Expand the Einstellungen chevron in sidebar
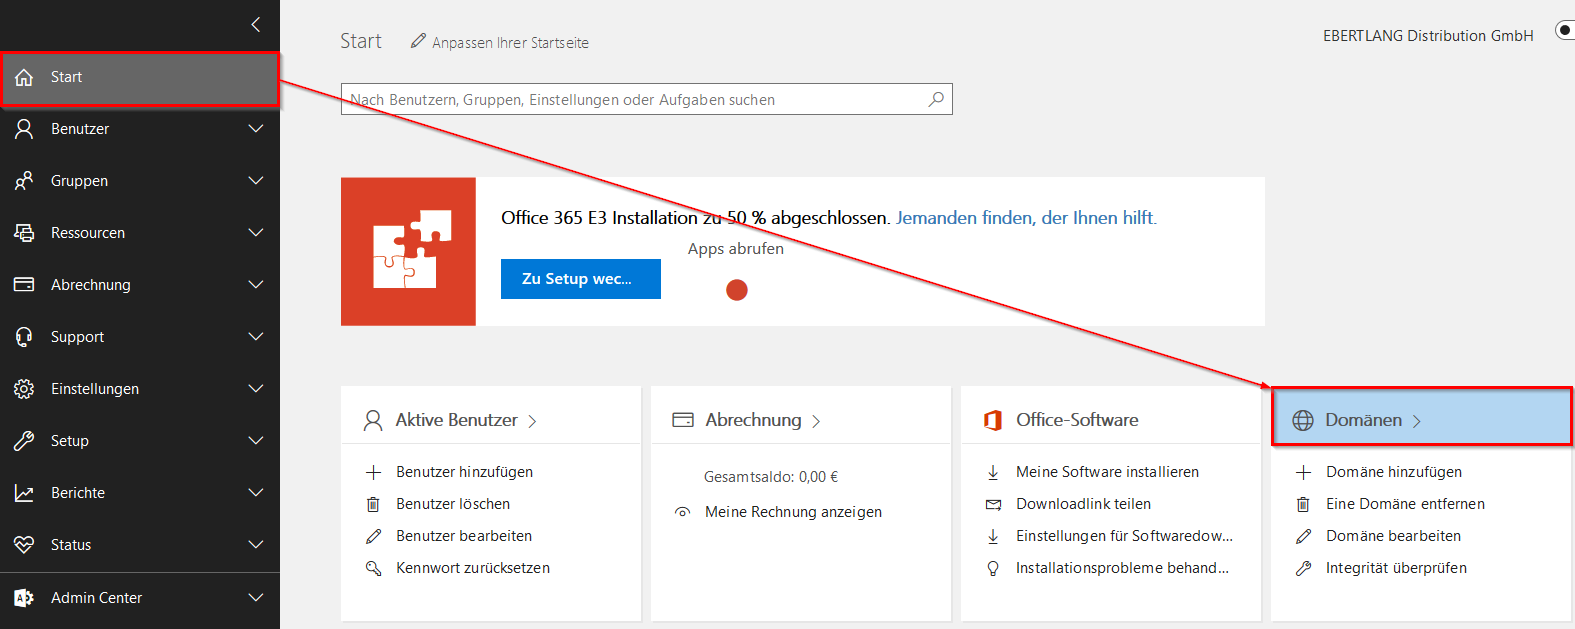 (x=256, y=389)
